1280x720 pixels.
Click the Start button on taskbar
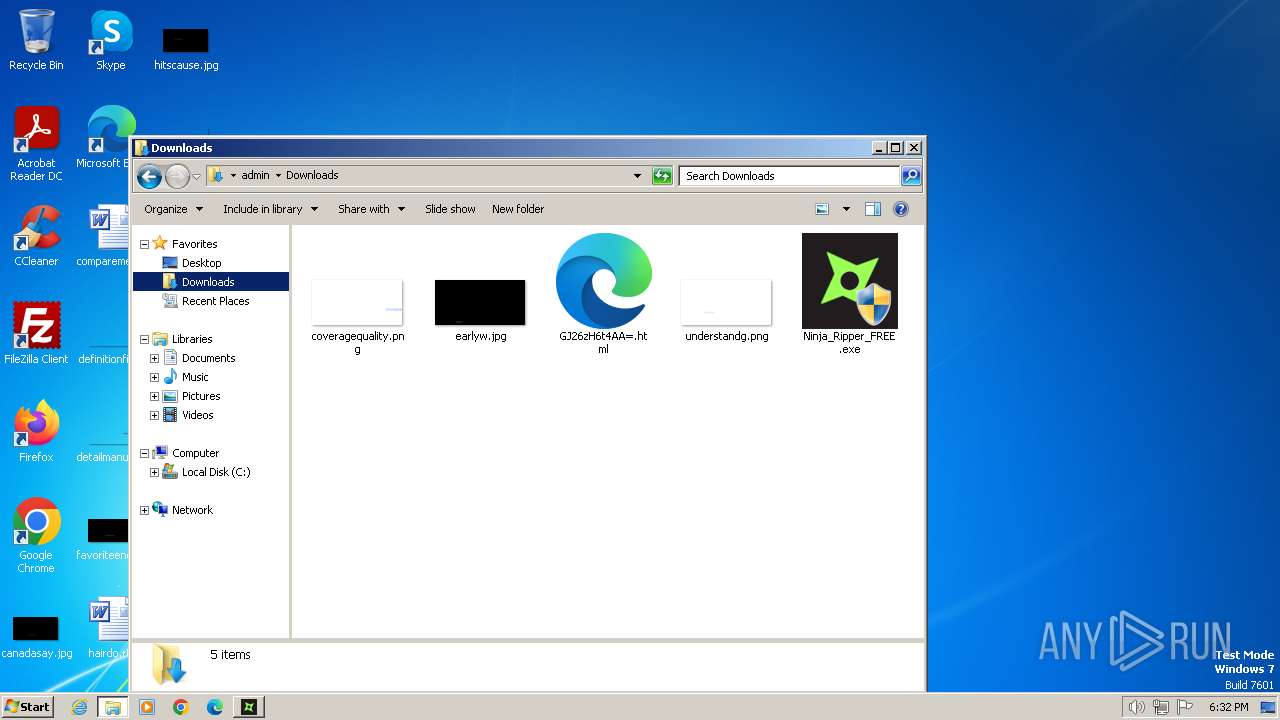[x=27, y=707]
